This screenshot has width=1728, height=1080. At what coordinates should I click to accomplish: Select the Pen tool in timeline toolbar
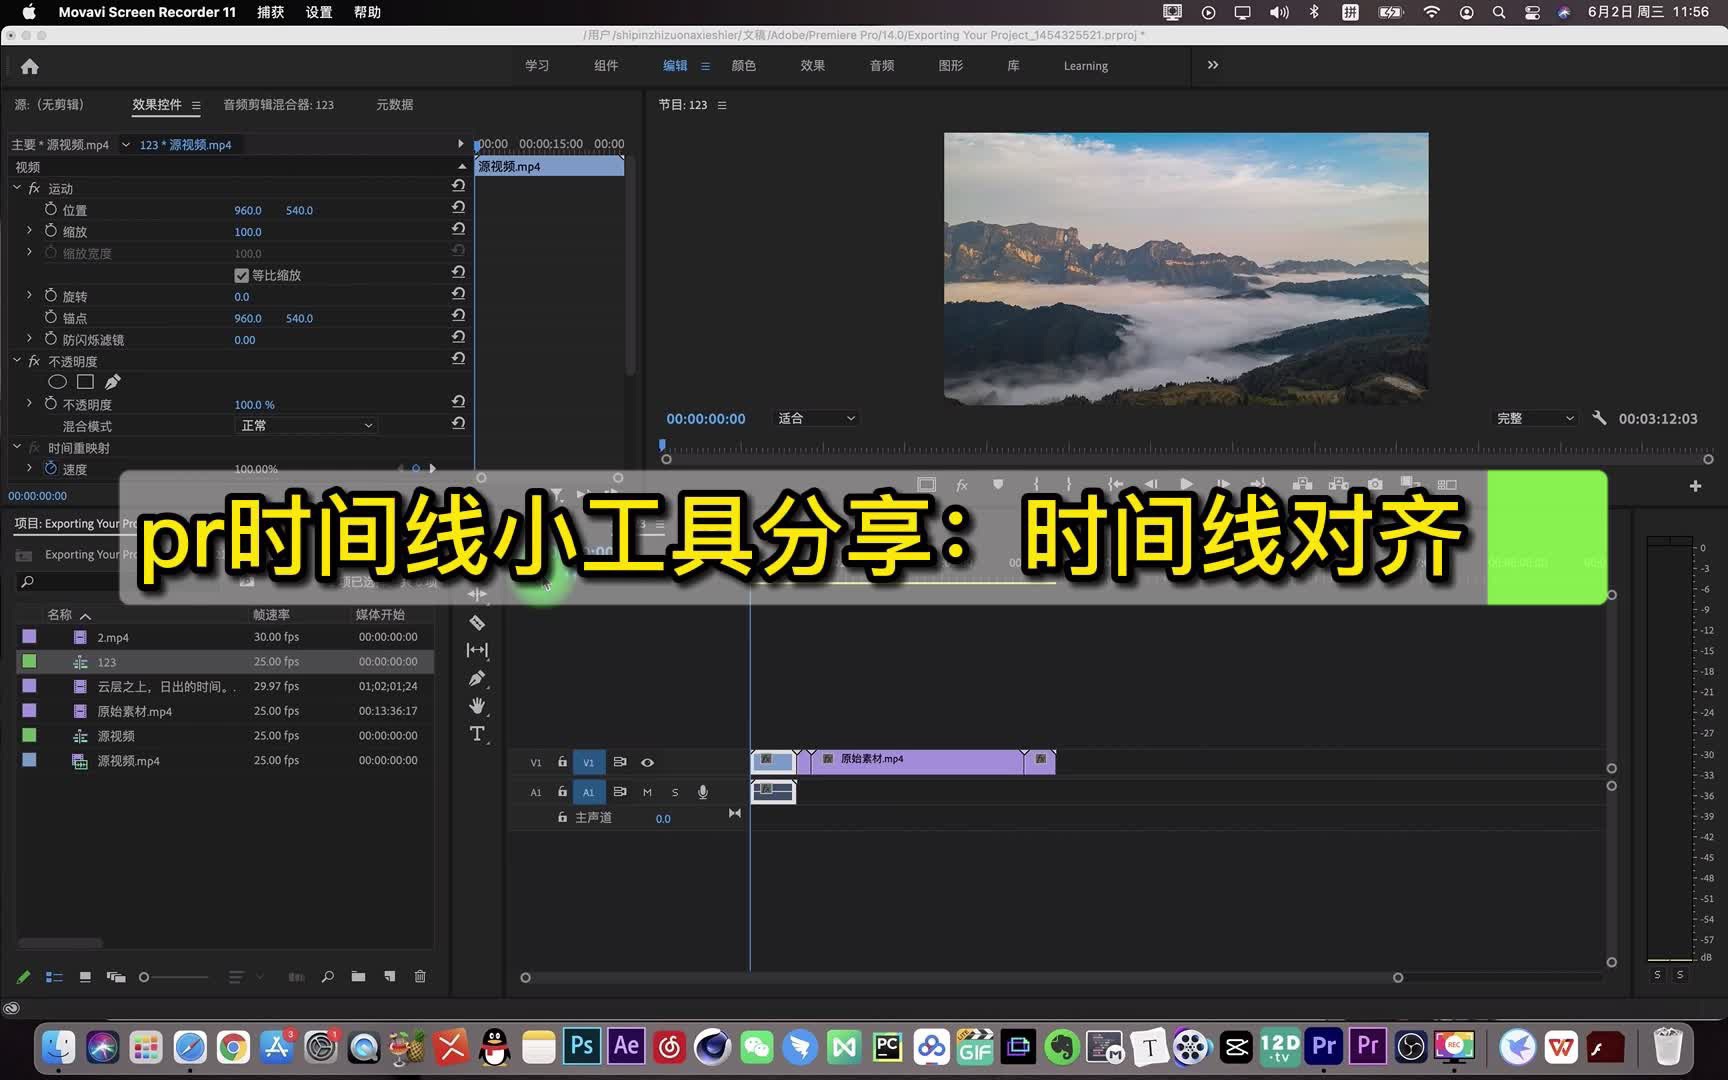tap(478, 679)
